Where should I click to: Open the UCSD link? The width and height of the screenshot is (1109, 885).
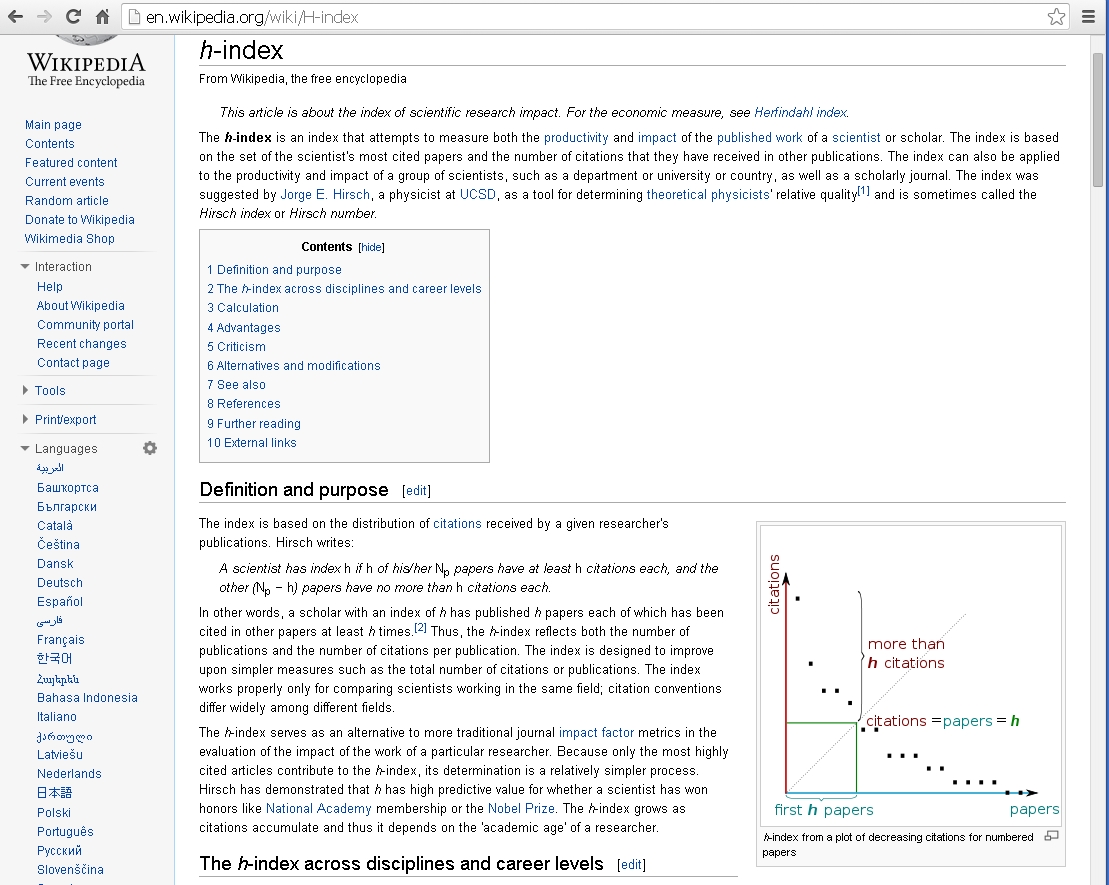(x=477, y=195)
